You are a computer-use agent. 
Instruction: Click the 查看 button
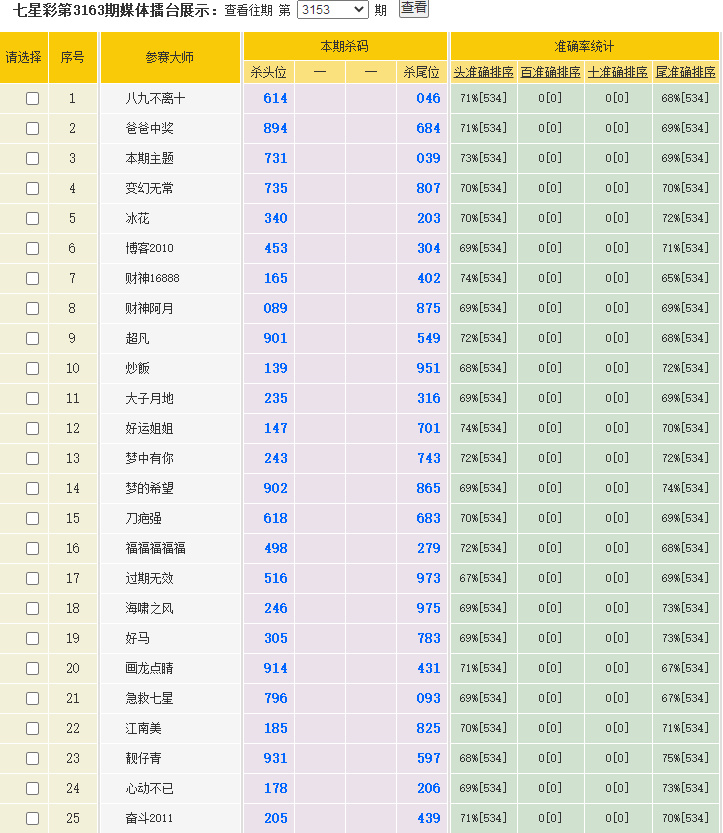[413, 8]
